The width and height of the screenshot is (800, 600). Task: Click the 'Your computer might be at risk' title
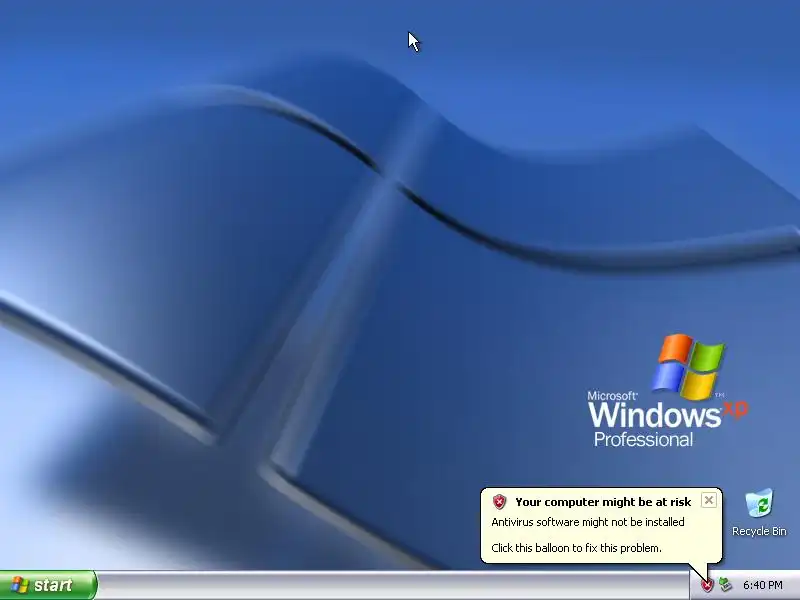pos(603,502)
